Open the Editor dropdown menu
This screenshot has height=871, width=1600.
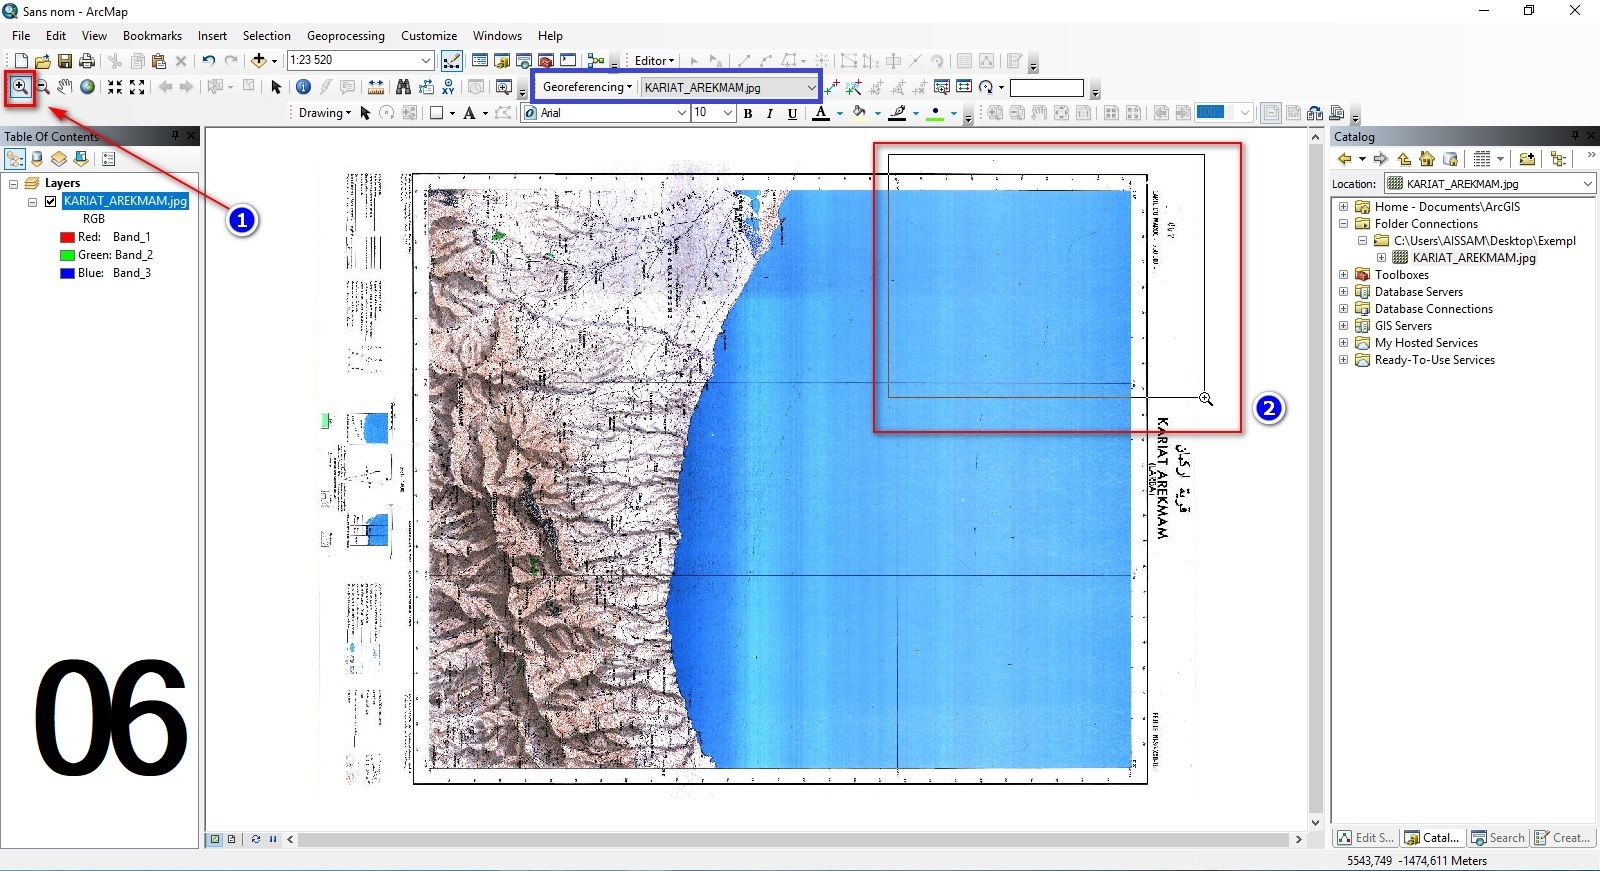(654, 61)
